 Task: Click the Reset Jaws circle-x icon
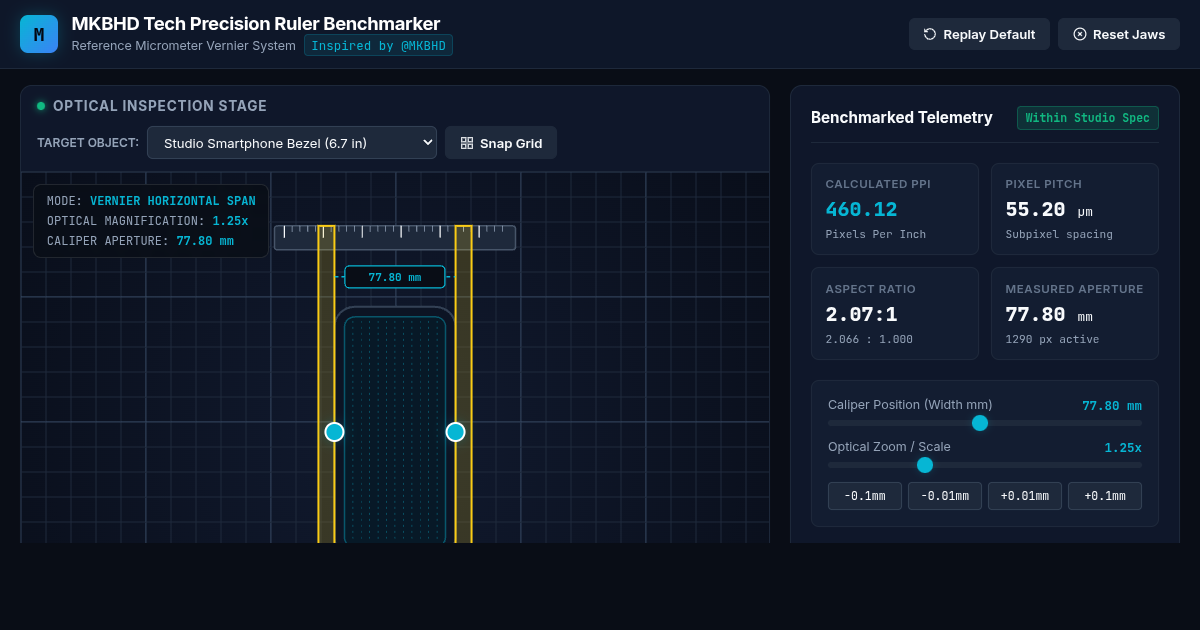(1080, 34)
